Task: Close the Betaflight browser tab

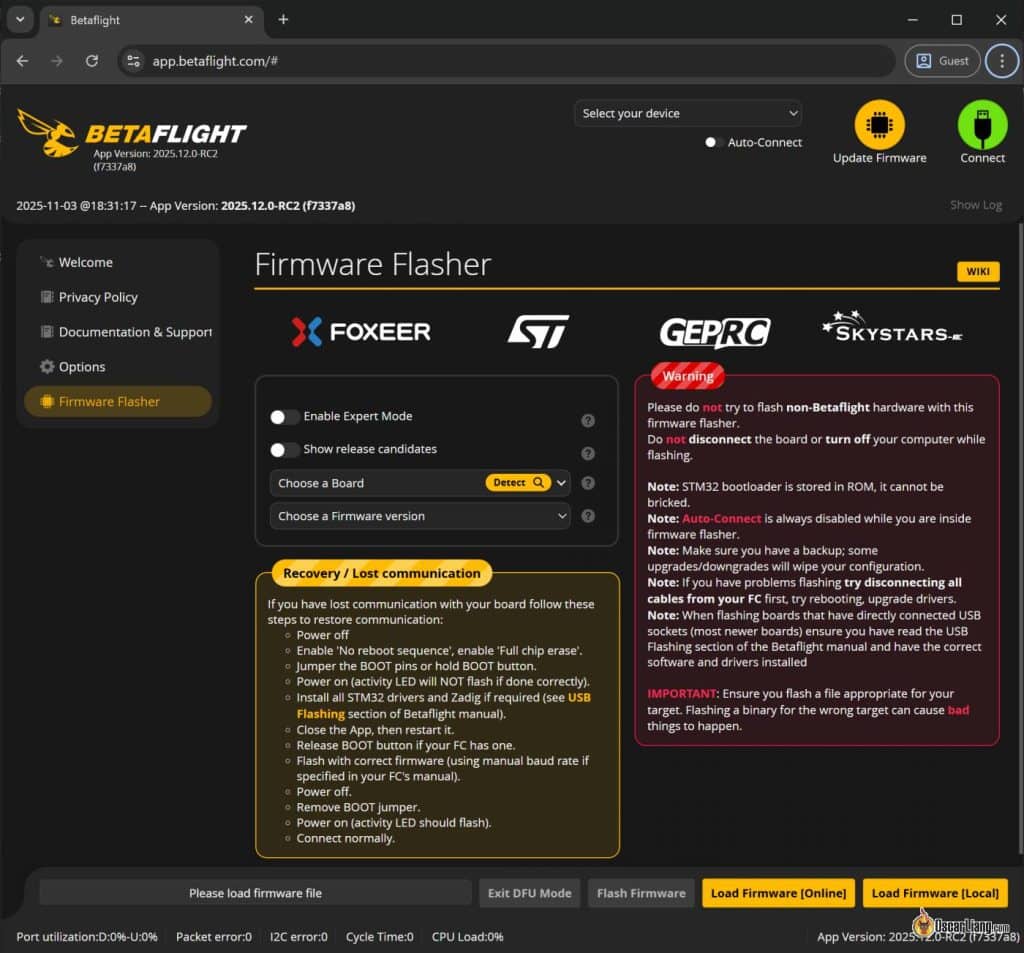Action: click(248, 20)
